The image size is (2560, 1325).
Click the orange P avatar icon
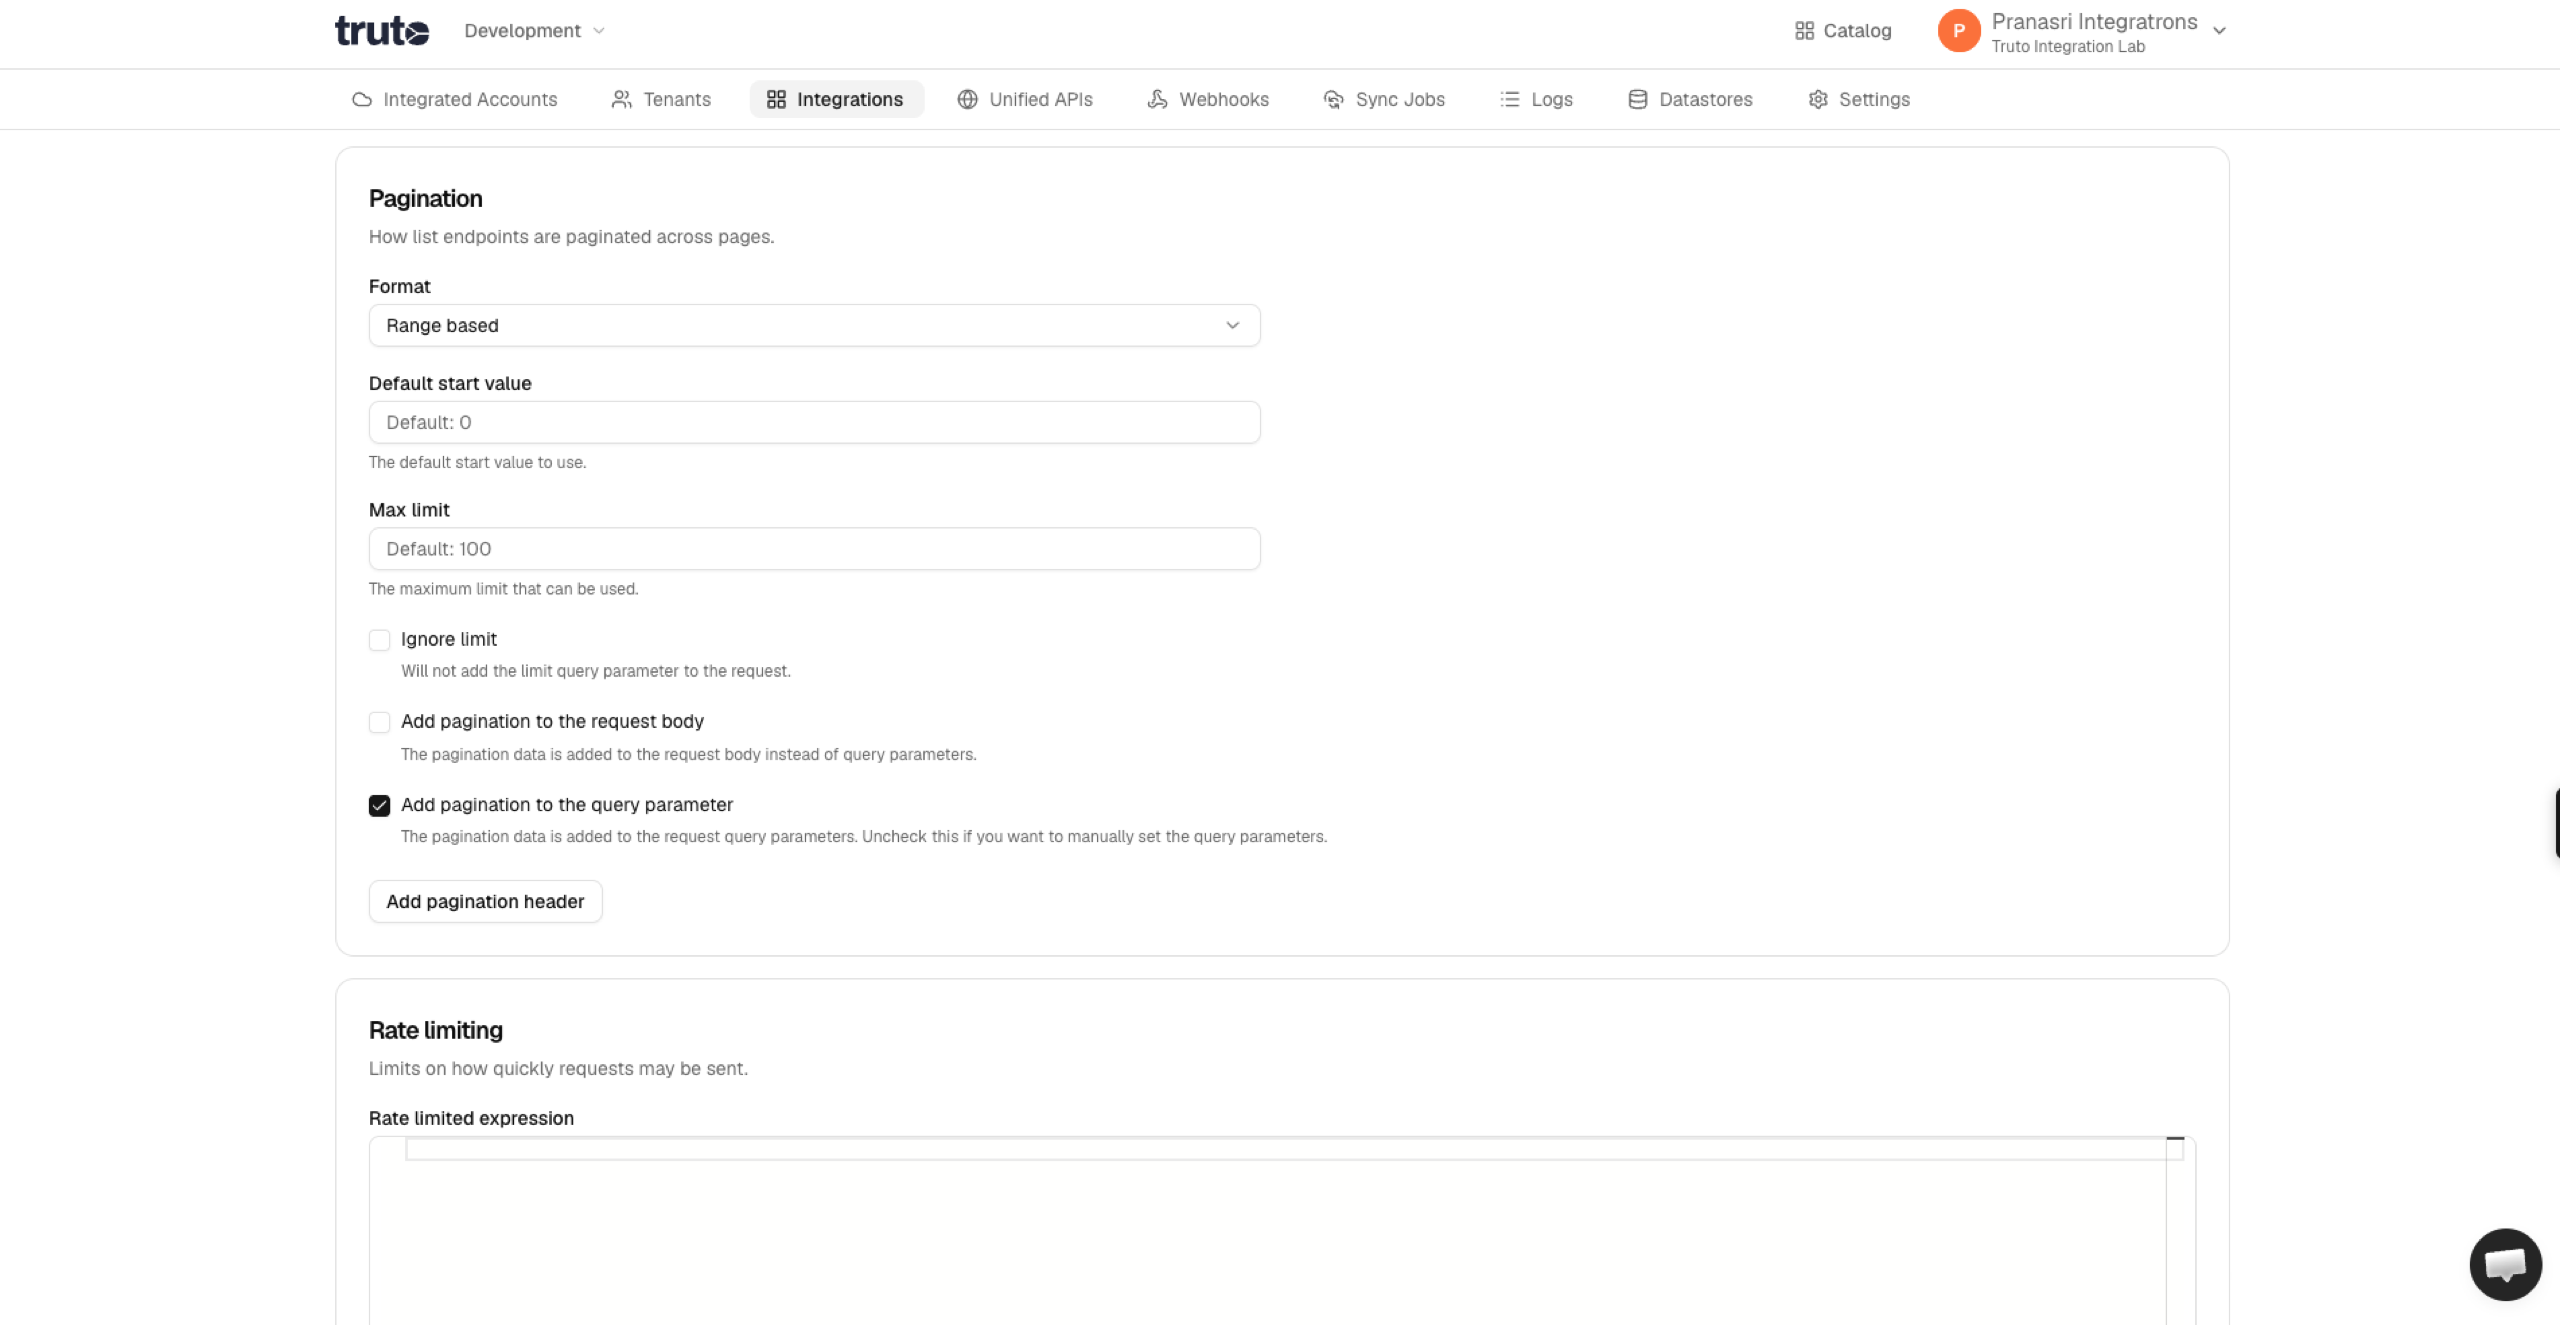click(x=1958, y=31)
